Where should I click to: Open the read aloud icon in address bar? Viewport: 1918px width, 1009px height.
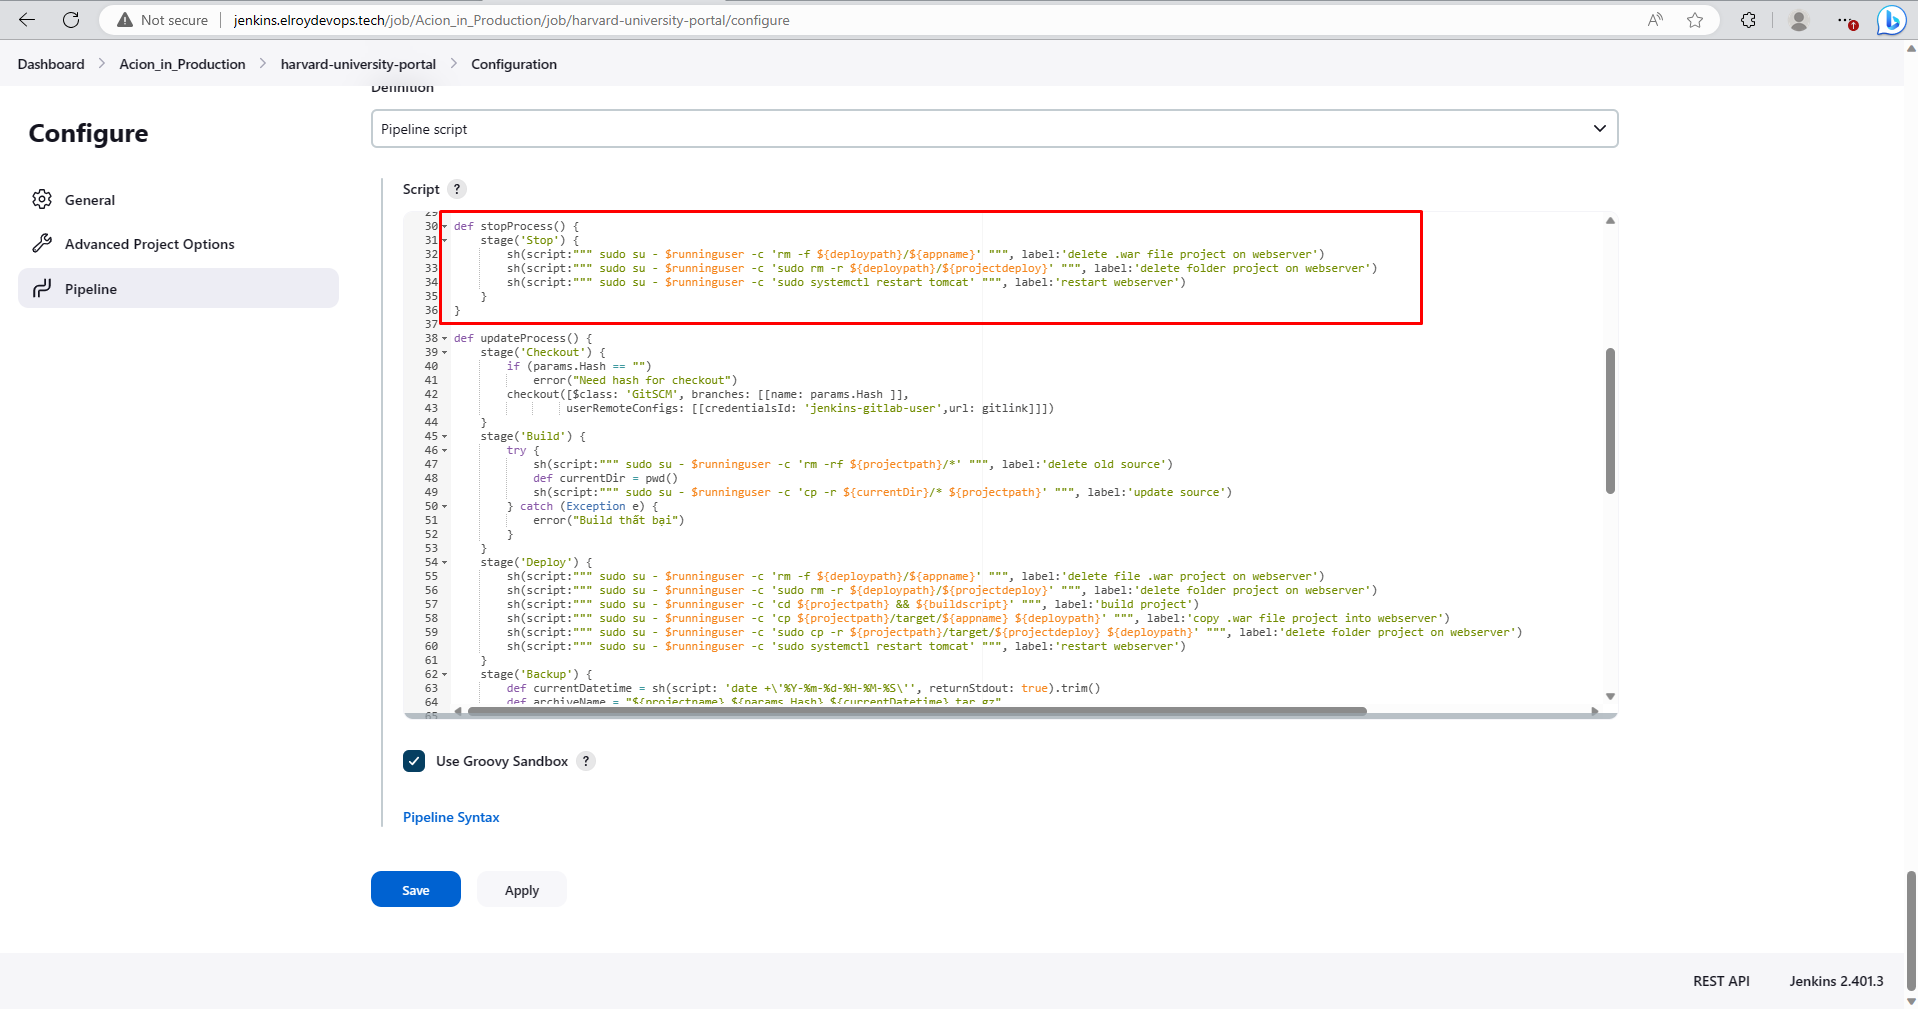click(1656, 20)
